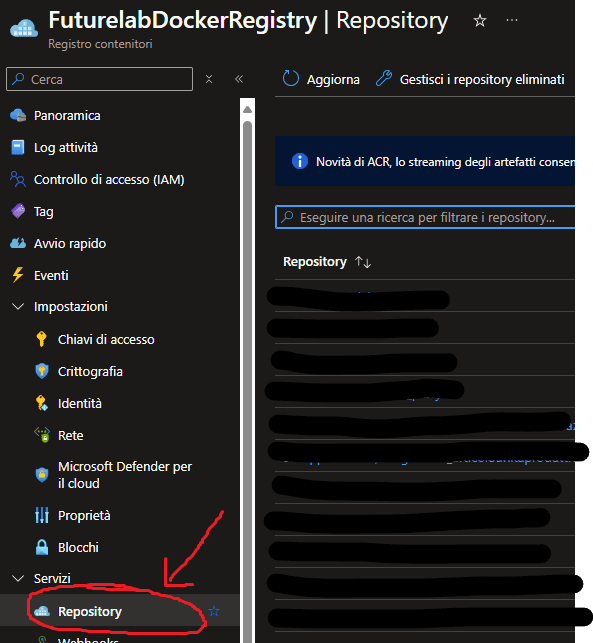Open the more options ellipsis in header
Screen dimensions: 593x643
pyautogui.click(x=512, y=20)
